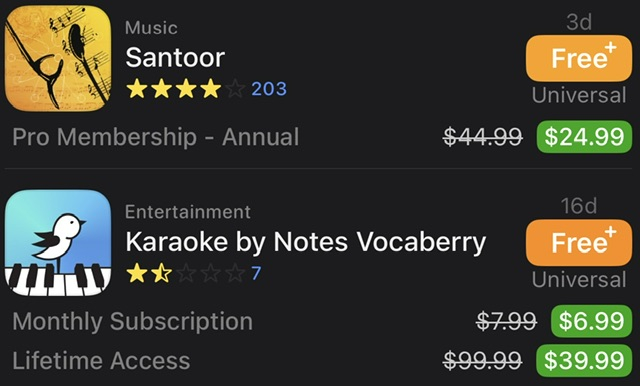View Santoor's four-star rating
The width and height of the screenshot is (640, 386).
(185, 89)
